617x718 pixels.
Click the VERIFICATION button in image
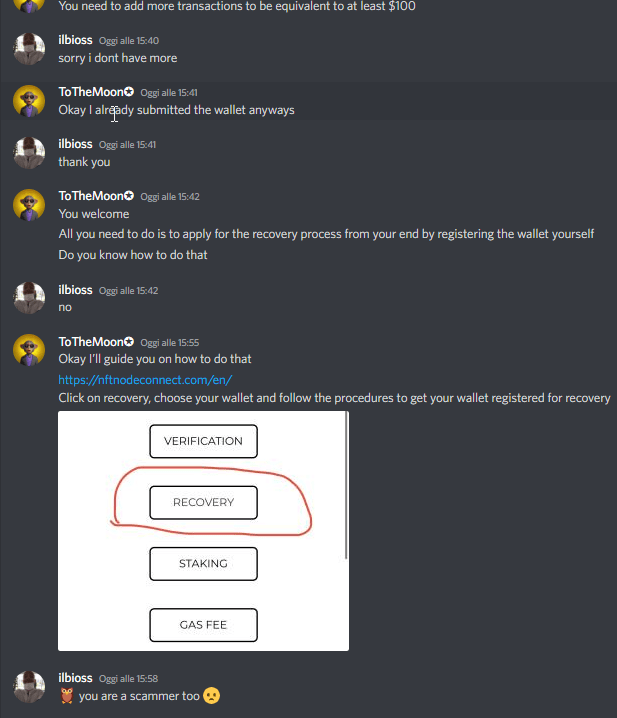203,441
